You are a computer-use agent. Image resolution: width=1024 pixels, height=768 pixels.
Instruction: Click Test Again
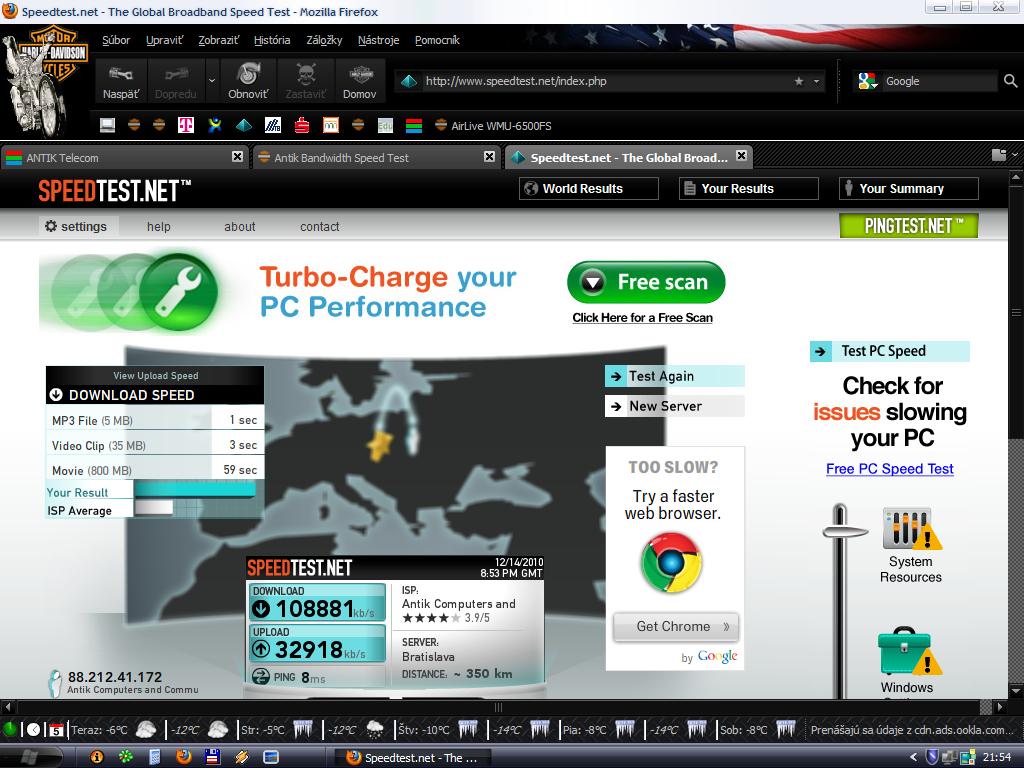tap(675, 376)
